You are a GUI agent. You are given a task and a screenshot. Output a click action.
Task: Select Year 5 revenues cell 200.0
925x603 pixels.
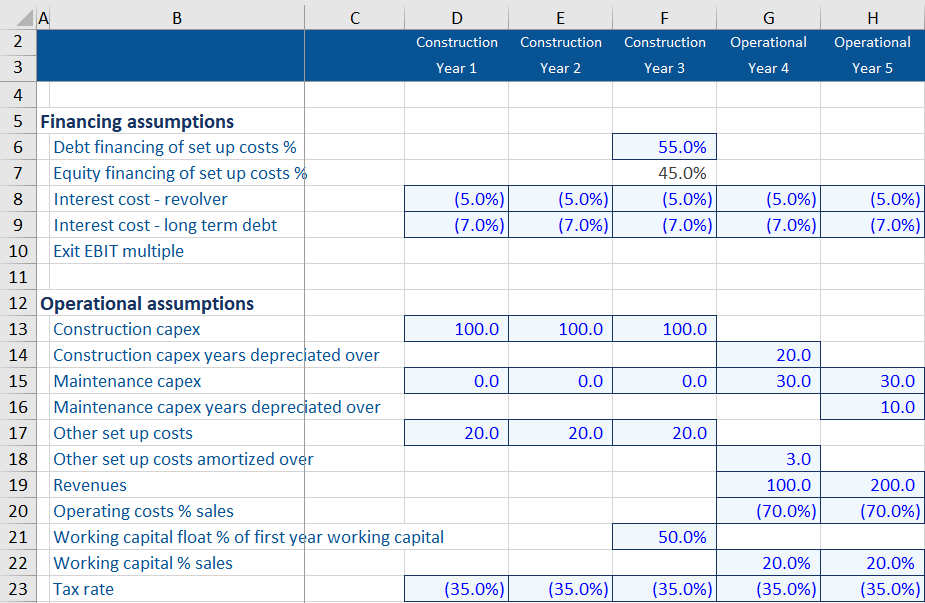coord(872,485)
